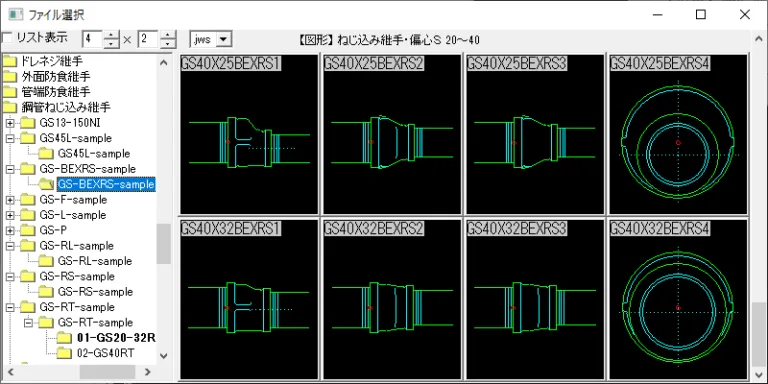Click the GS-L-sample folder icon
768x384 pixels.
(28, 215)
